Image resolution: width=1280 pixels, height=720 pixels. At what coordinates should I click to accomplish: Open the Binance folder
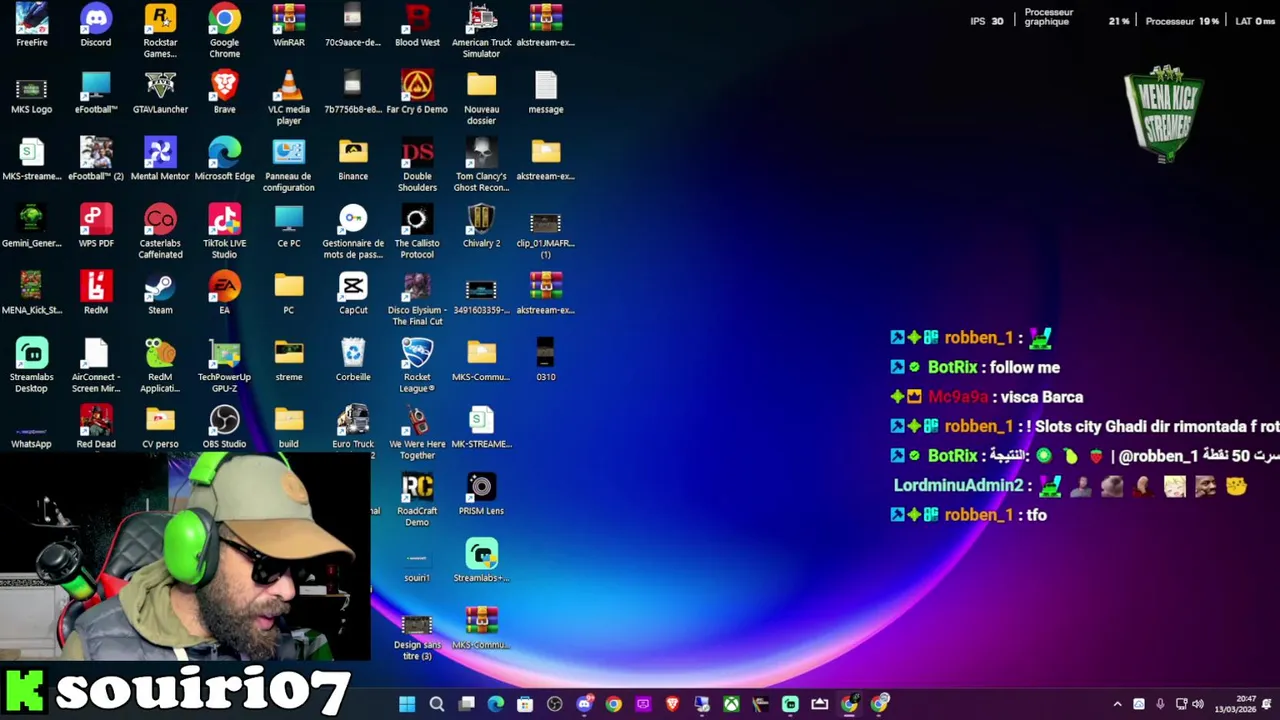353,160
